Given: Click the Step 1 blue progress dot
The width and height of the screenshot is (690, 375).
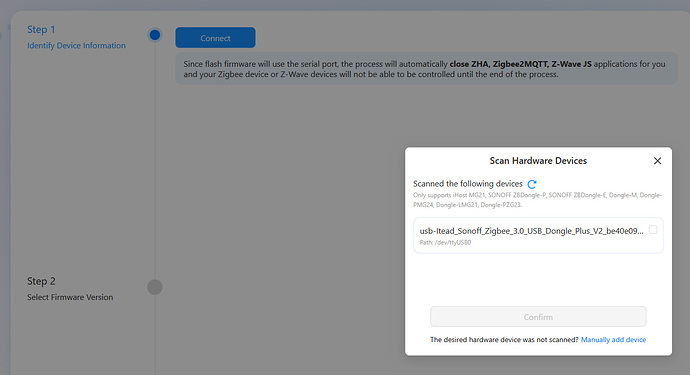Looking at the screenshot, I should coord(155,35).
